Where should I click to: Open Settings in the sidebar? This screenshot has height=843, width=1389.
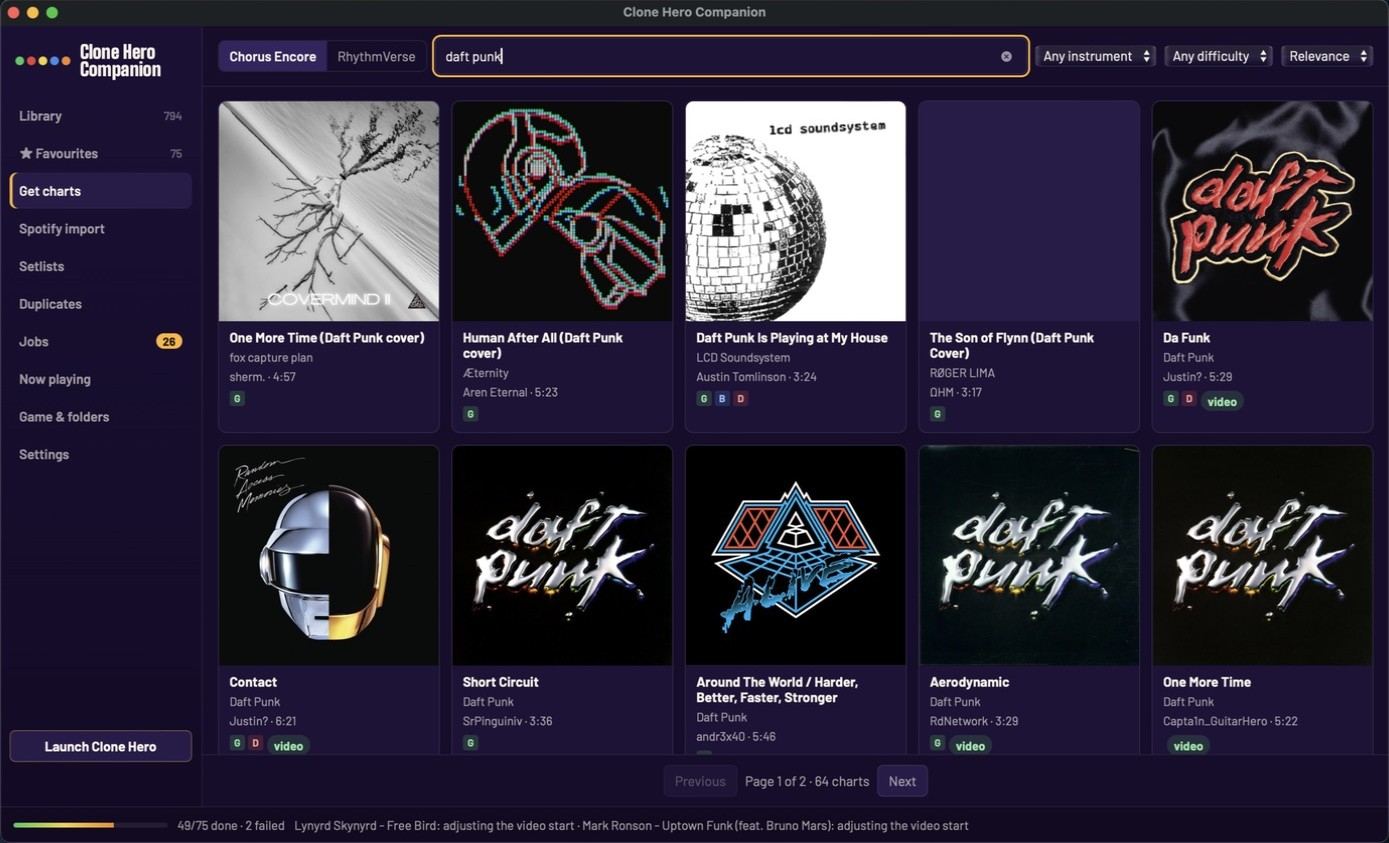100,454
